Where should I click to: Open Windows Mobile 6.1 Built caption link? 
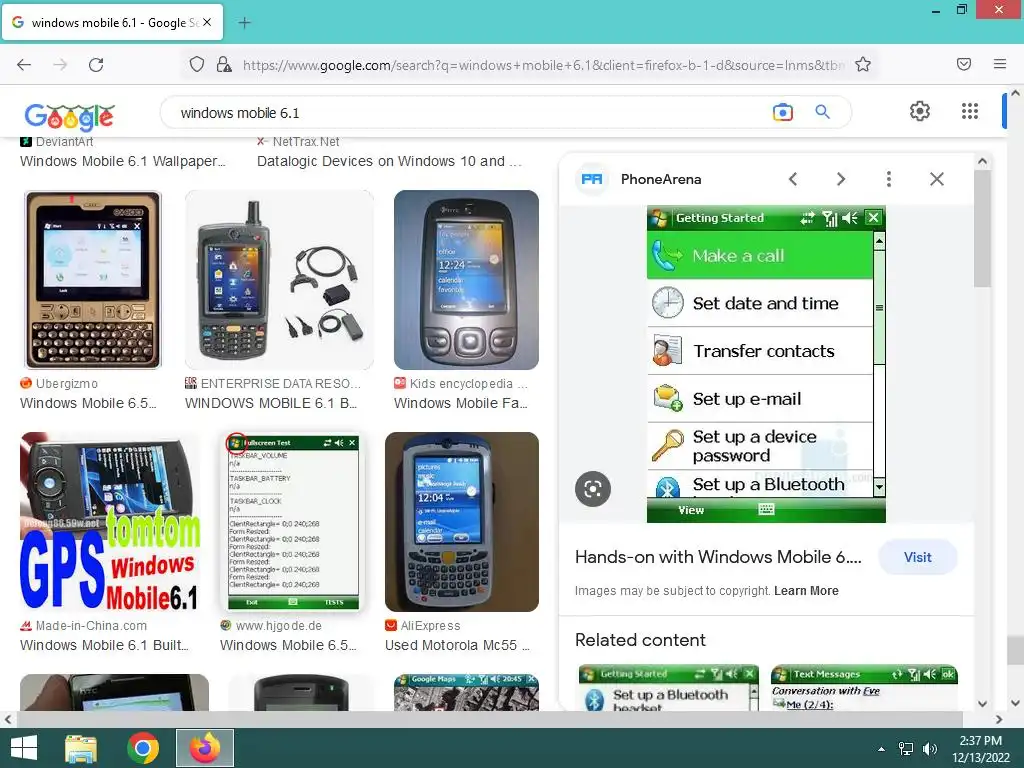click(x=104, y=645)
